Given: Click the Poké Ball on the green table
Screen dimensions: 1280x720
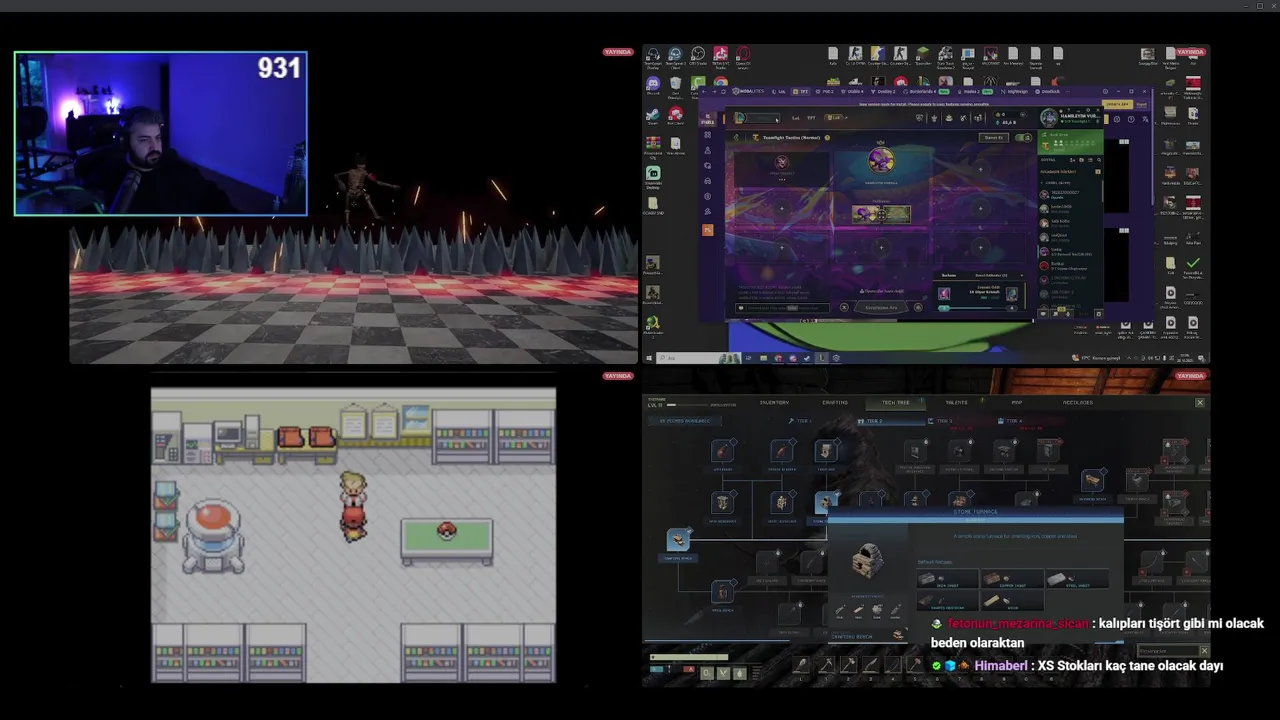Looking at the screenshot, I should pos(447,532).
